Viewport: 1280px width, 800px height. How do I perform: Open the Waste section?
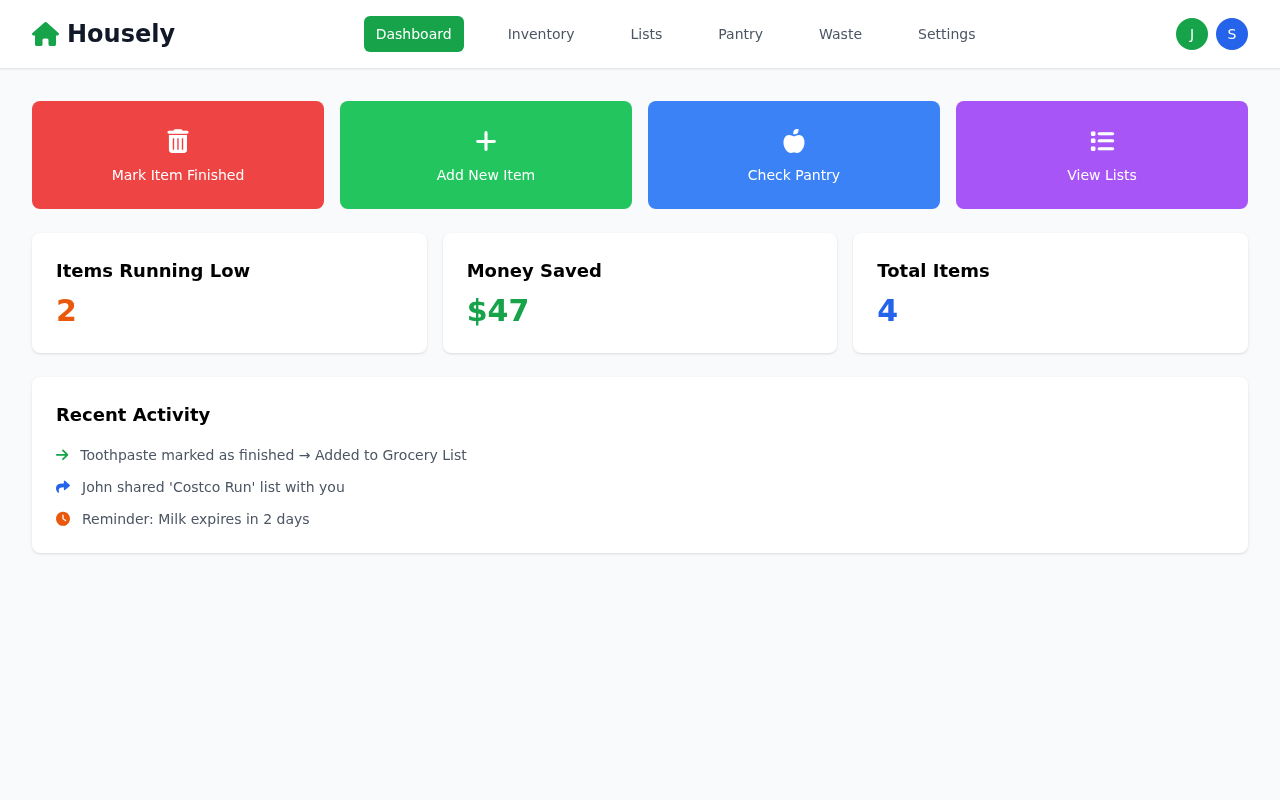coord(841,34)
